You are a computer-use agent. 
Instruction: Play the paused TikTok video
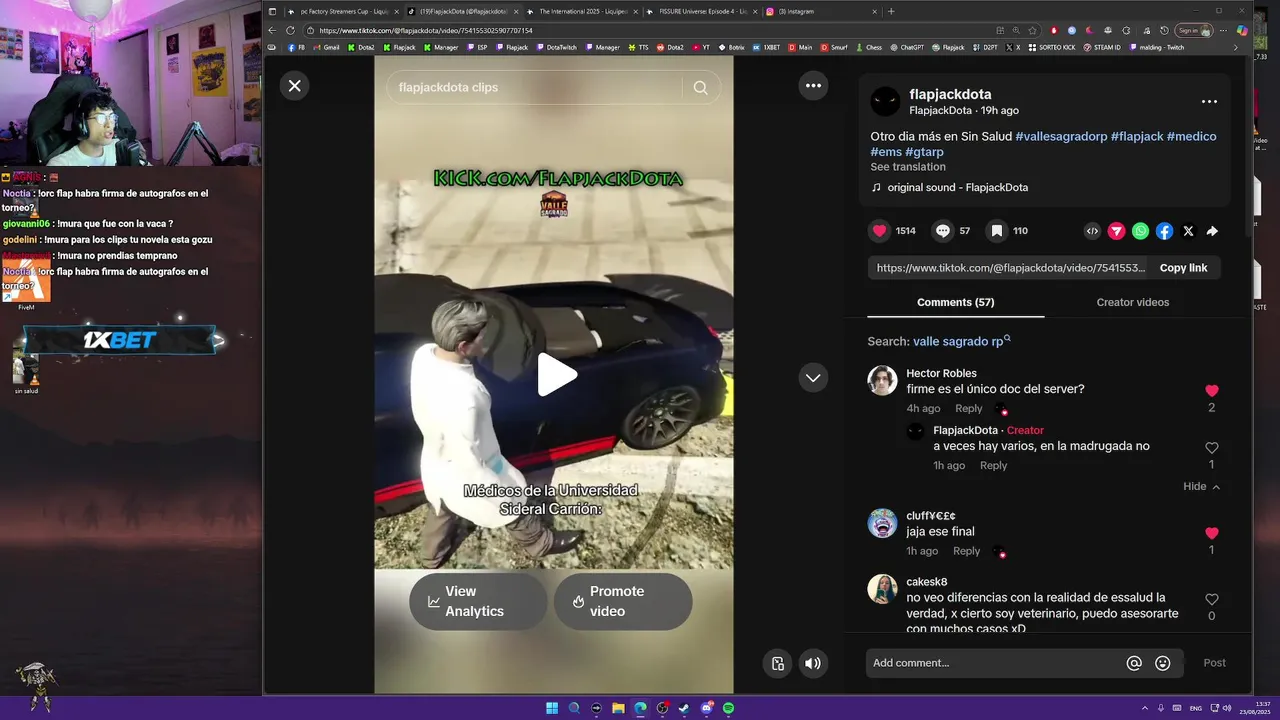click(557, 375)
